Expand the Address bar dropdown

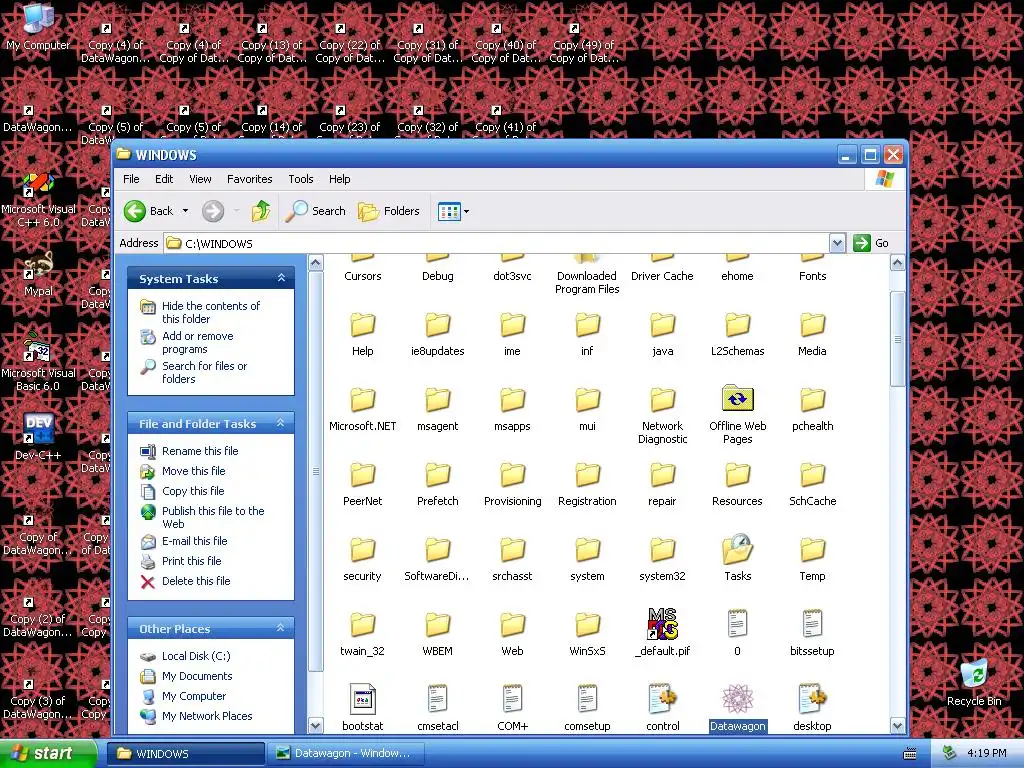pos(837,244)
